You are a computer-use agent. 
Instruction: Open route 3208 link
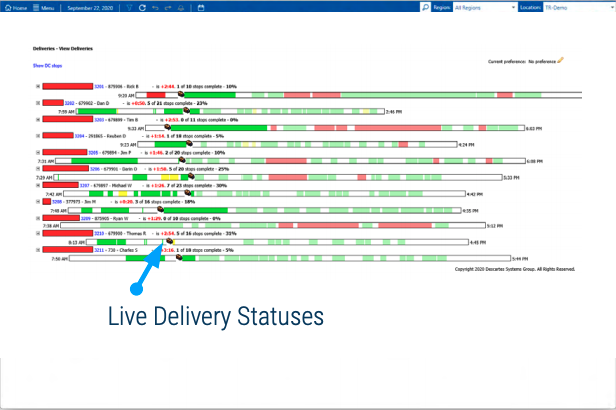57,202
